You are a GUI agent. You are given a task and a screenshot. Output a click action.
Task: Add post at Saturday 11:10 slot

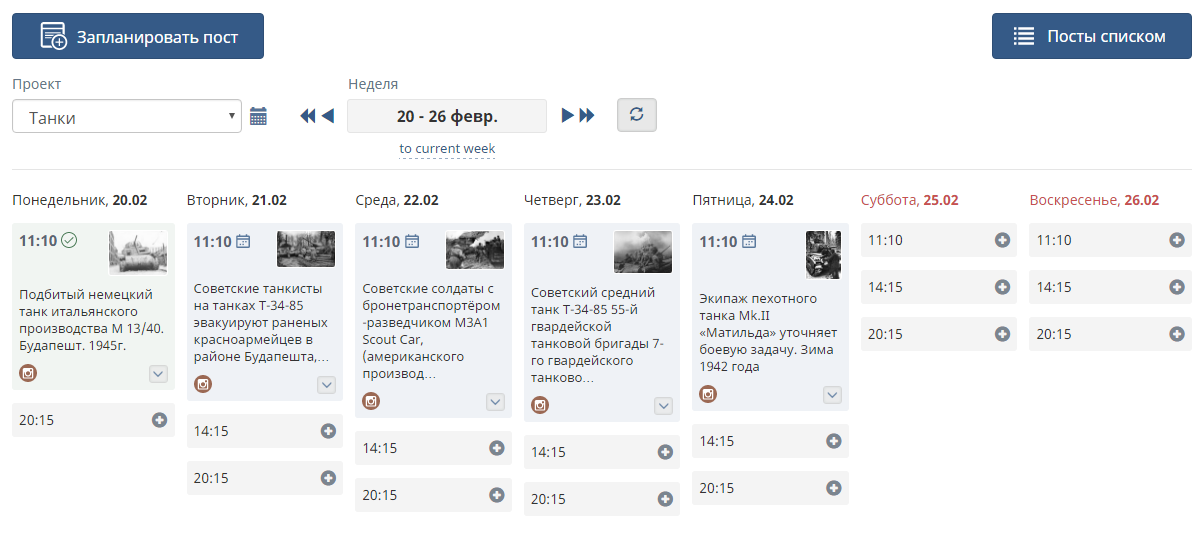click(1002, 240)
